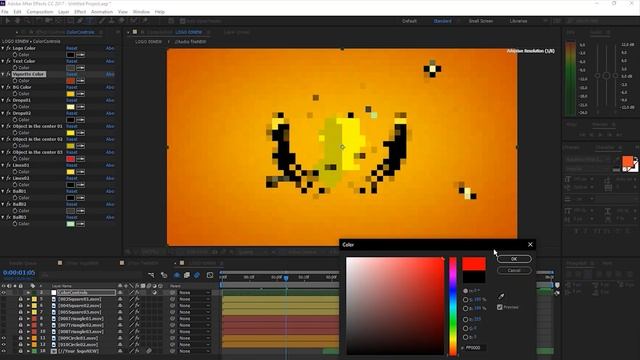
Task: Switch to Standard workspace
Action: pyautogui.click(x=442, y=21)
